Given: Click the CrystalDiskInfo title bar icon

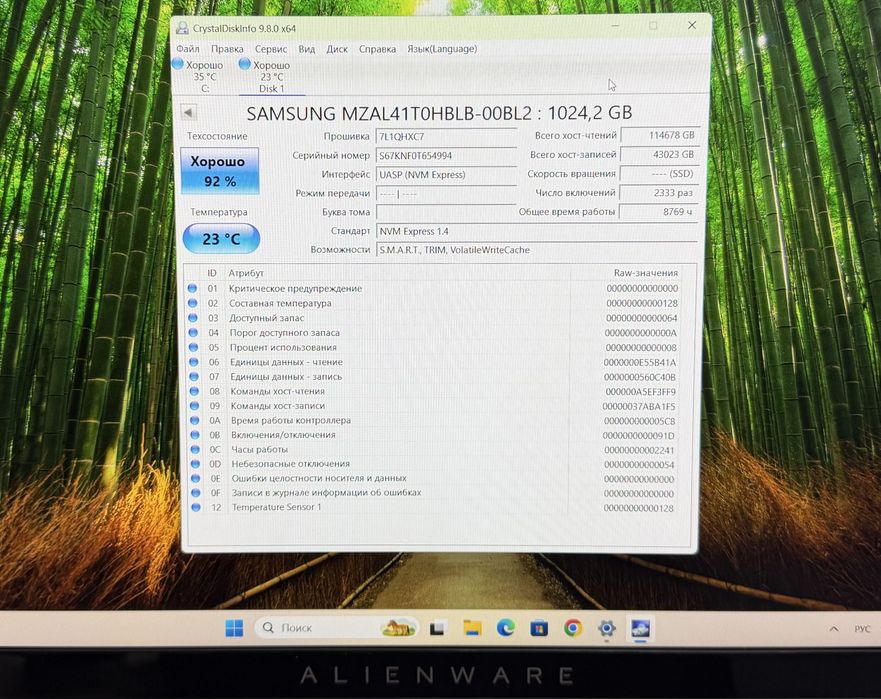Looking at the screenshot, I should coord(182,28).
